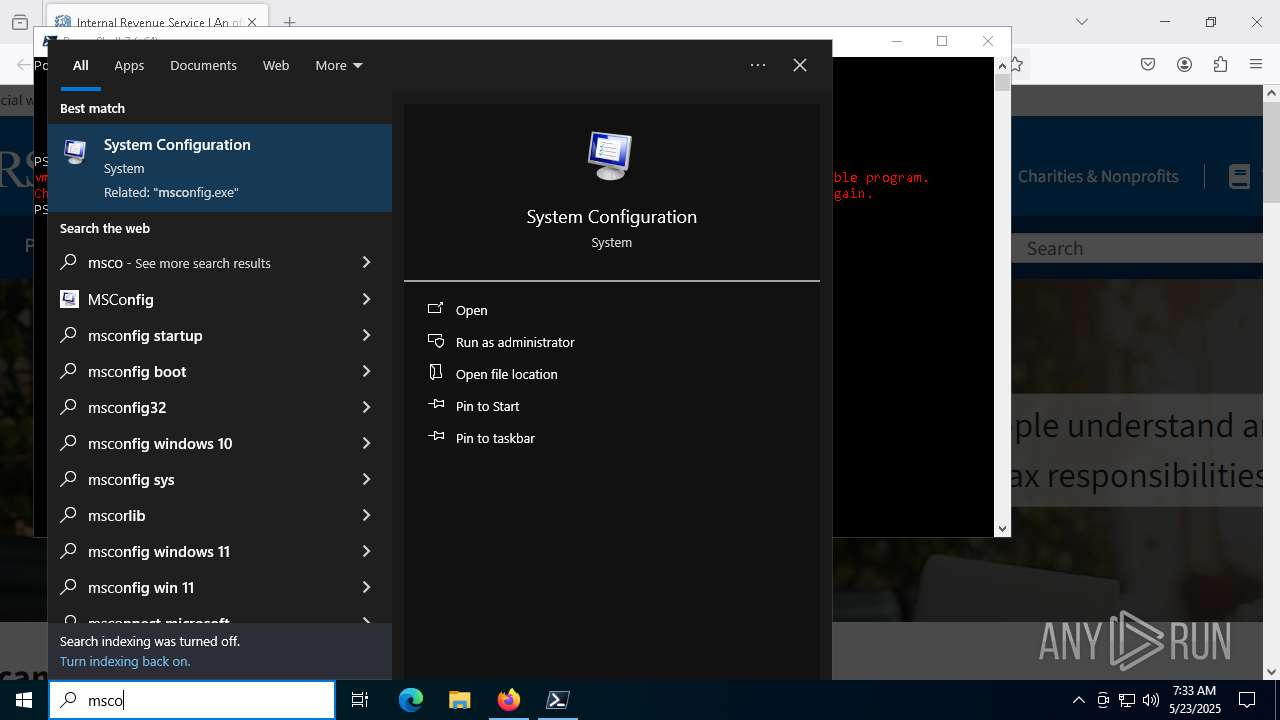The height and width of the screenshot is (720, 1280).
Task: Click the Firefox sidebar toggle icon
Action: (20, 22)
